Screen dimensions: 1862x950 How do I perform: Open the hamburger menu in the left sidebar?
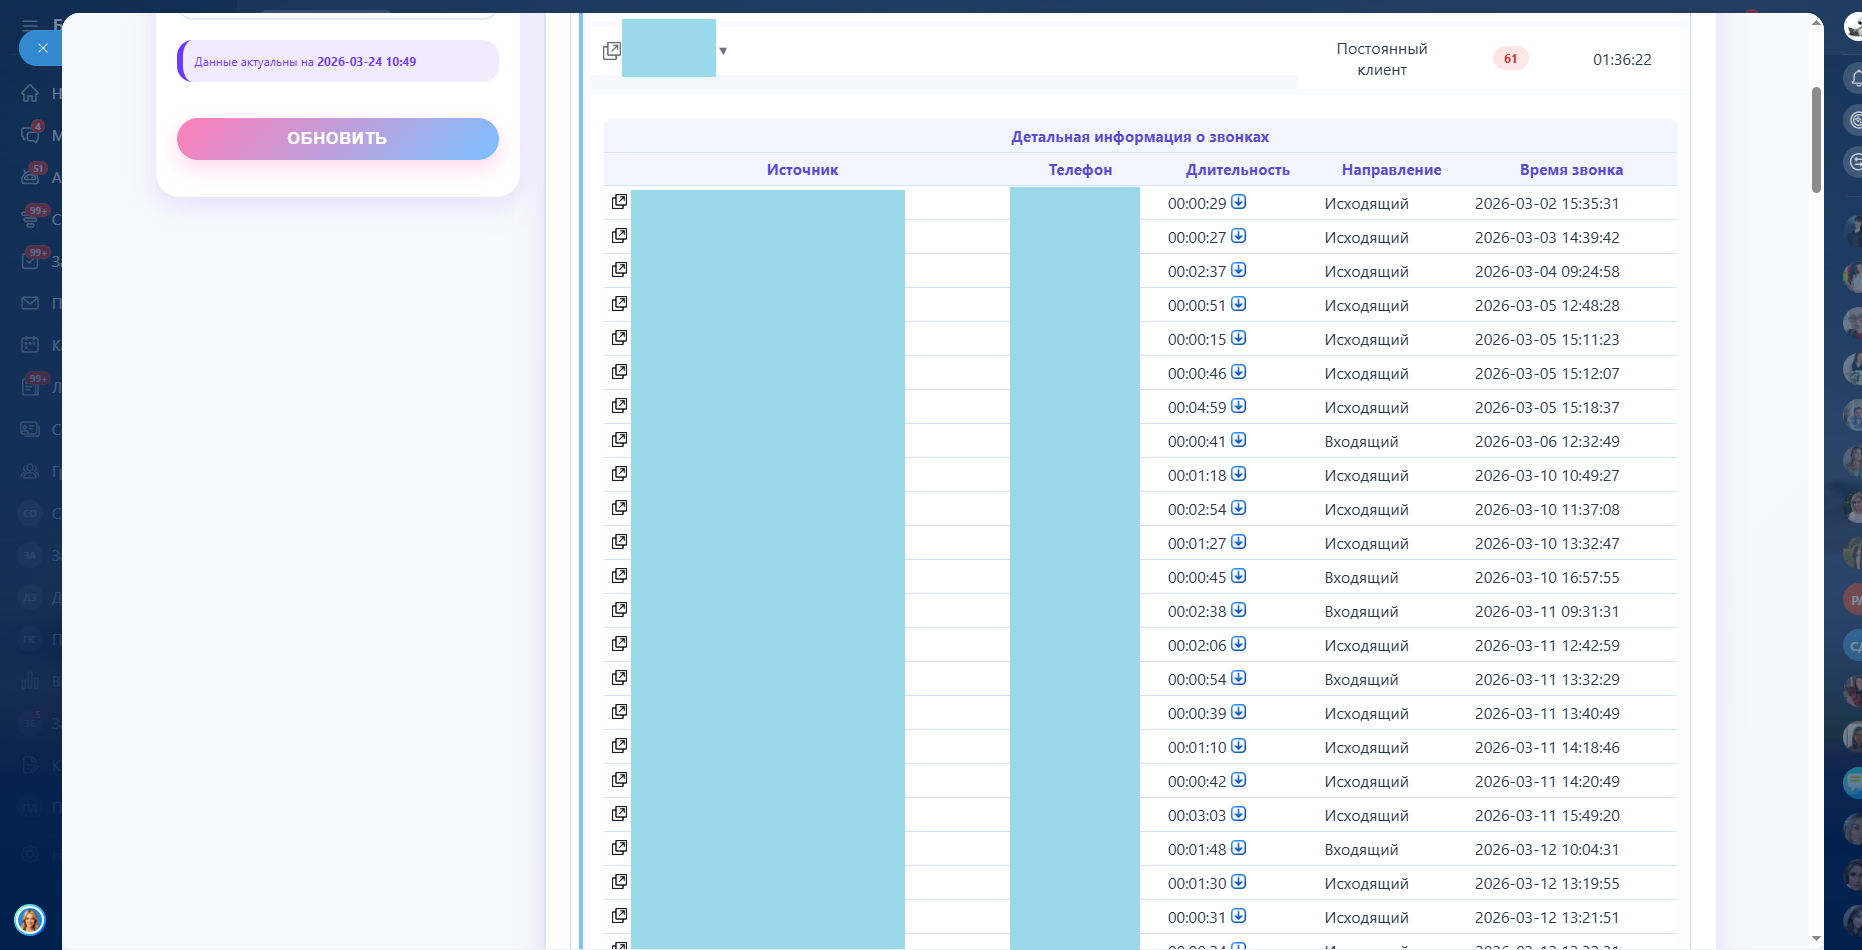click(30, 25)
